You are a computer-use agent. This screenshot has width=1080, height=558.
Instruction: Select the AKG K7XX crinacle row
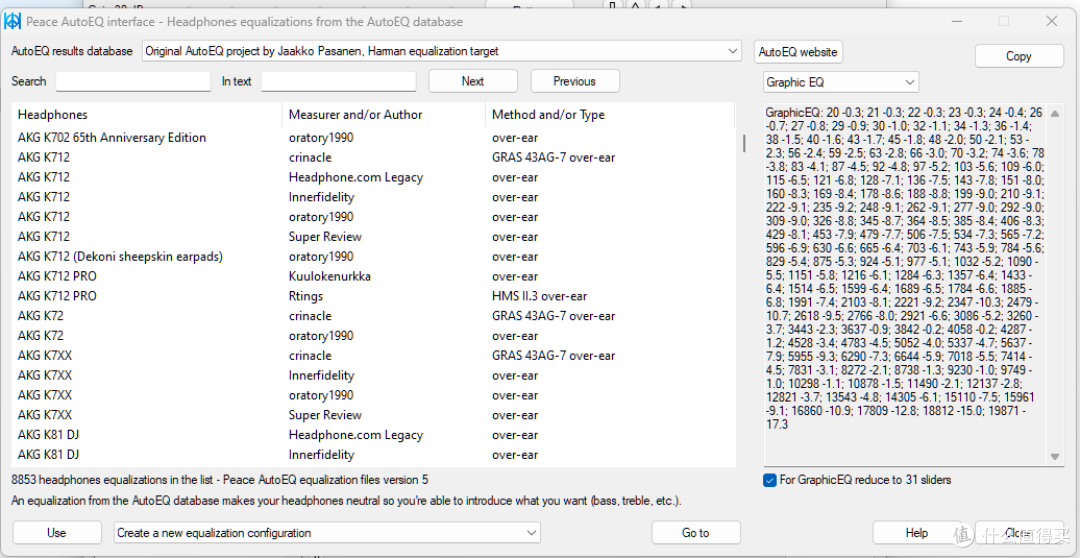[373, 356]
